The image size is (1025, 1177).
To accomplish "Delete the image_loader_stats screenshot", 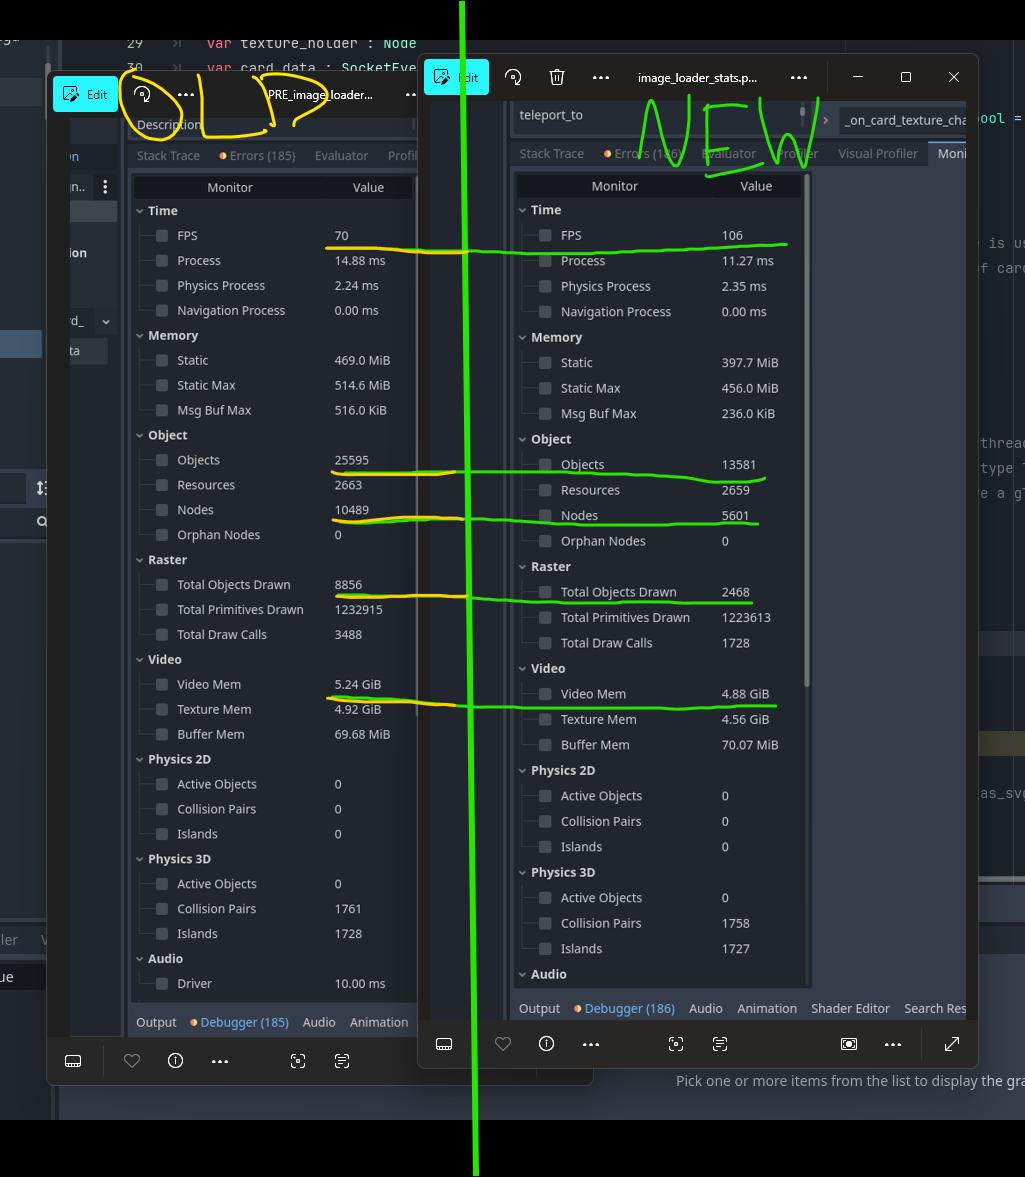I will coord(556,77).
